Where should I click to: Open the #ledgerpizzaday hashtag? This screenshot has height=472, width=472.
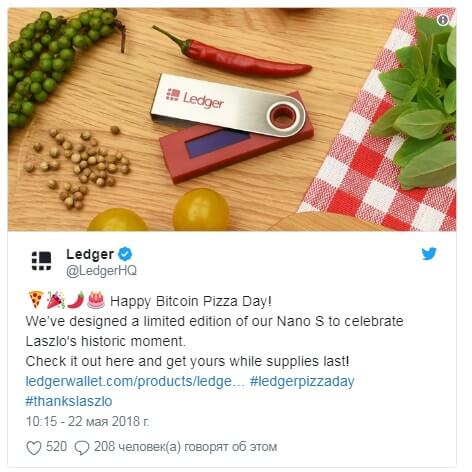point(302,381)
